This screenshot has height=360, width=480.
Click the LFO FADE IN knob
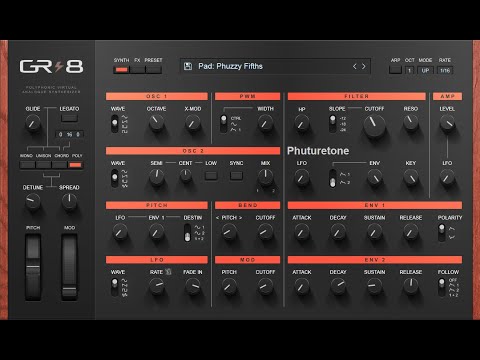pyautogui.click(x=193, y=286)
